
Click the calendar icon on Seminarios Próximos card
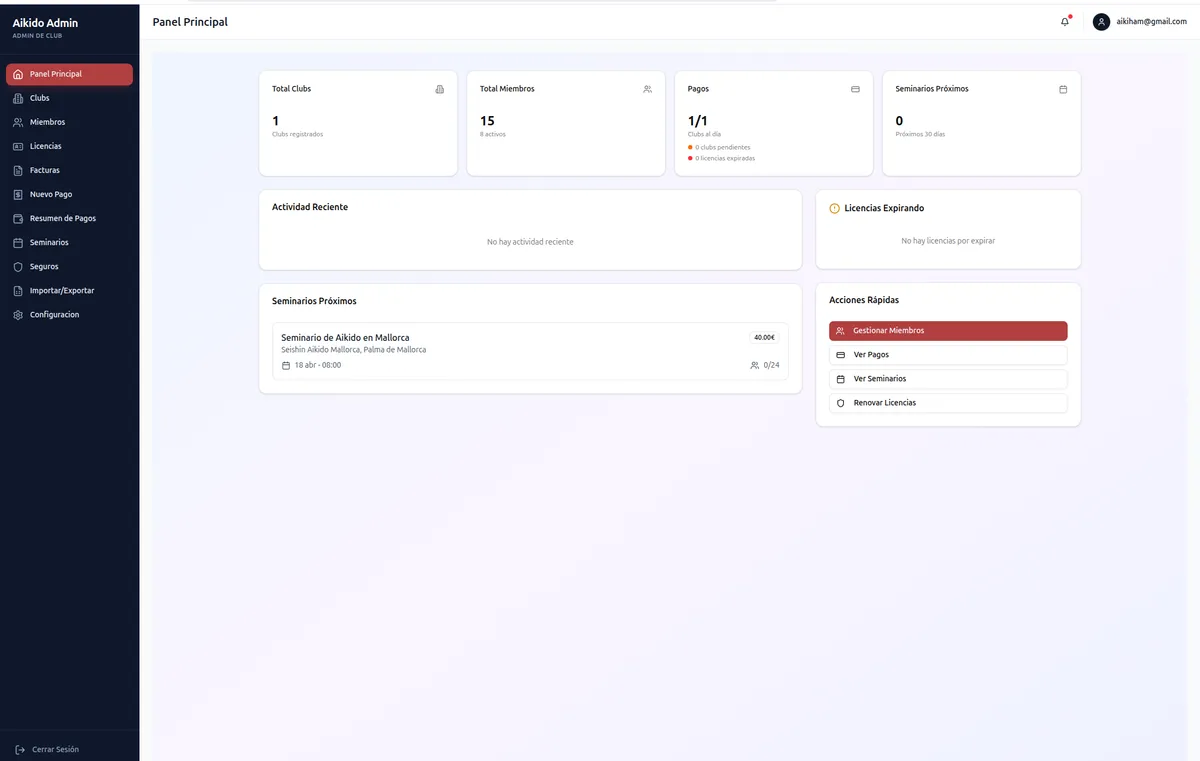tap(1062, 89)
